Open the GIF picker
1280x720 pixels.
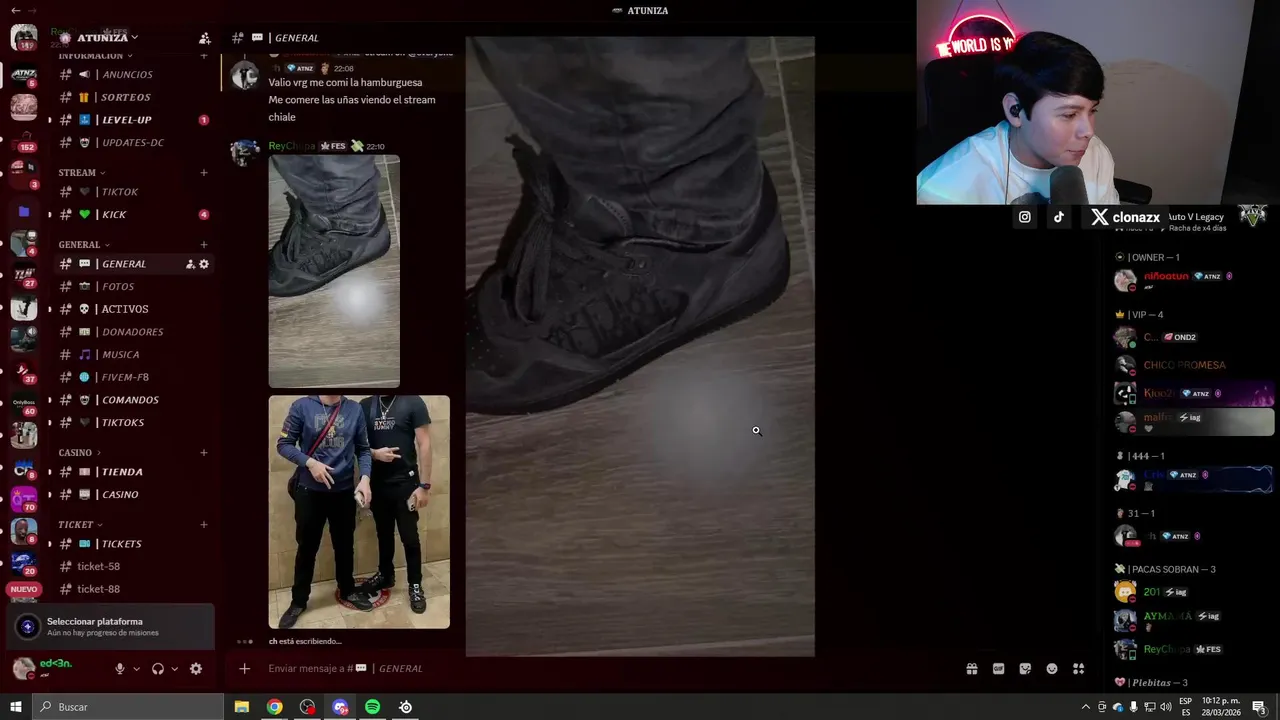tap(998, 669)
